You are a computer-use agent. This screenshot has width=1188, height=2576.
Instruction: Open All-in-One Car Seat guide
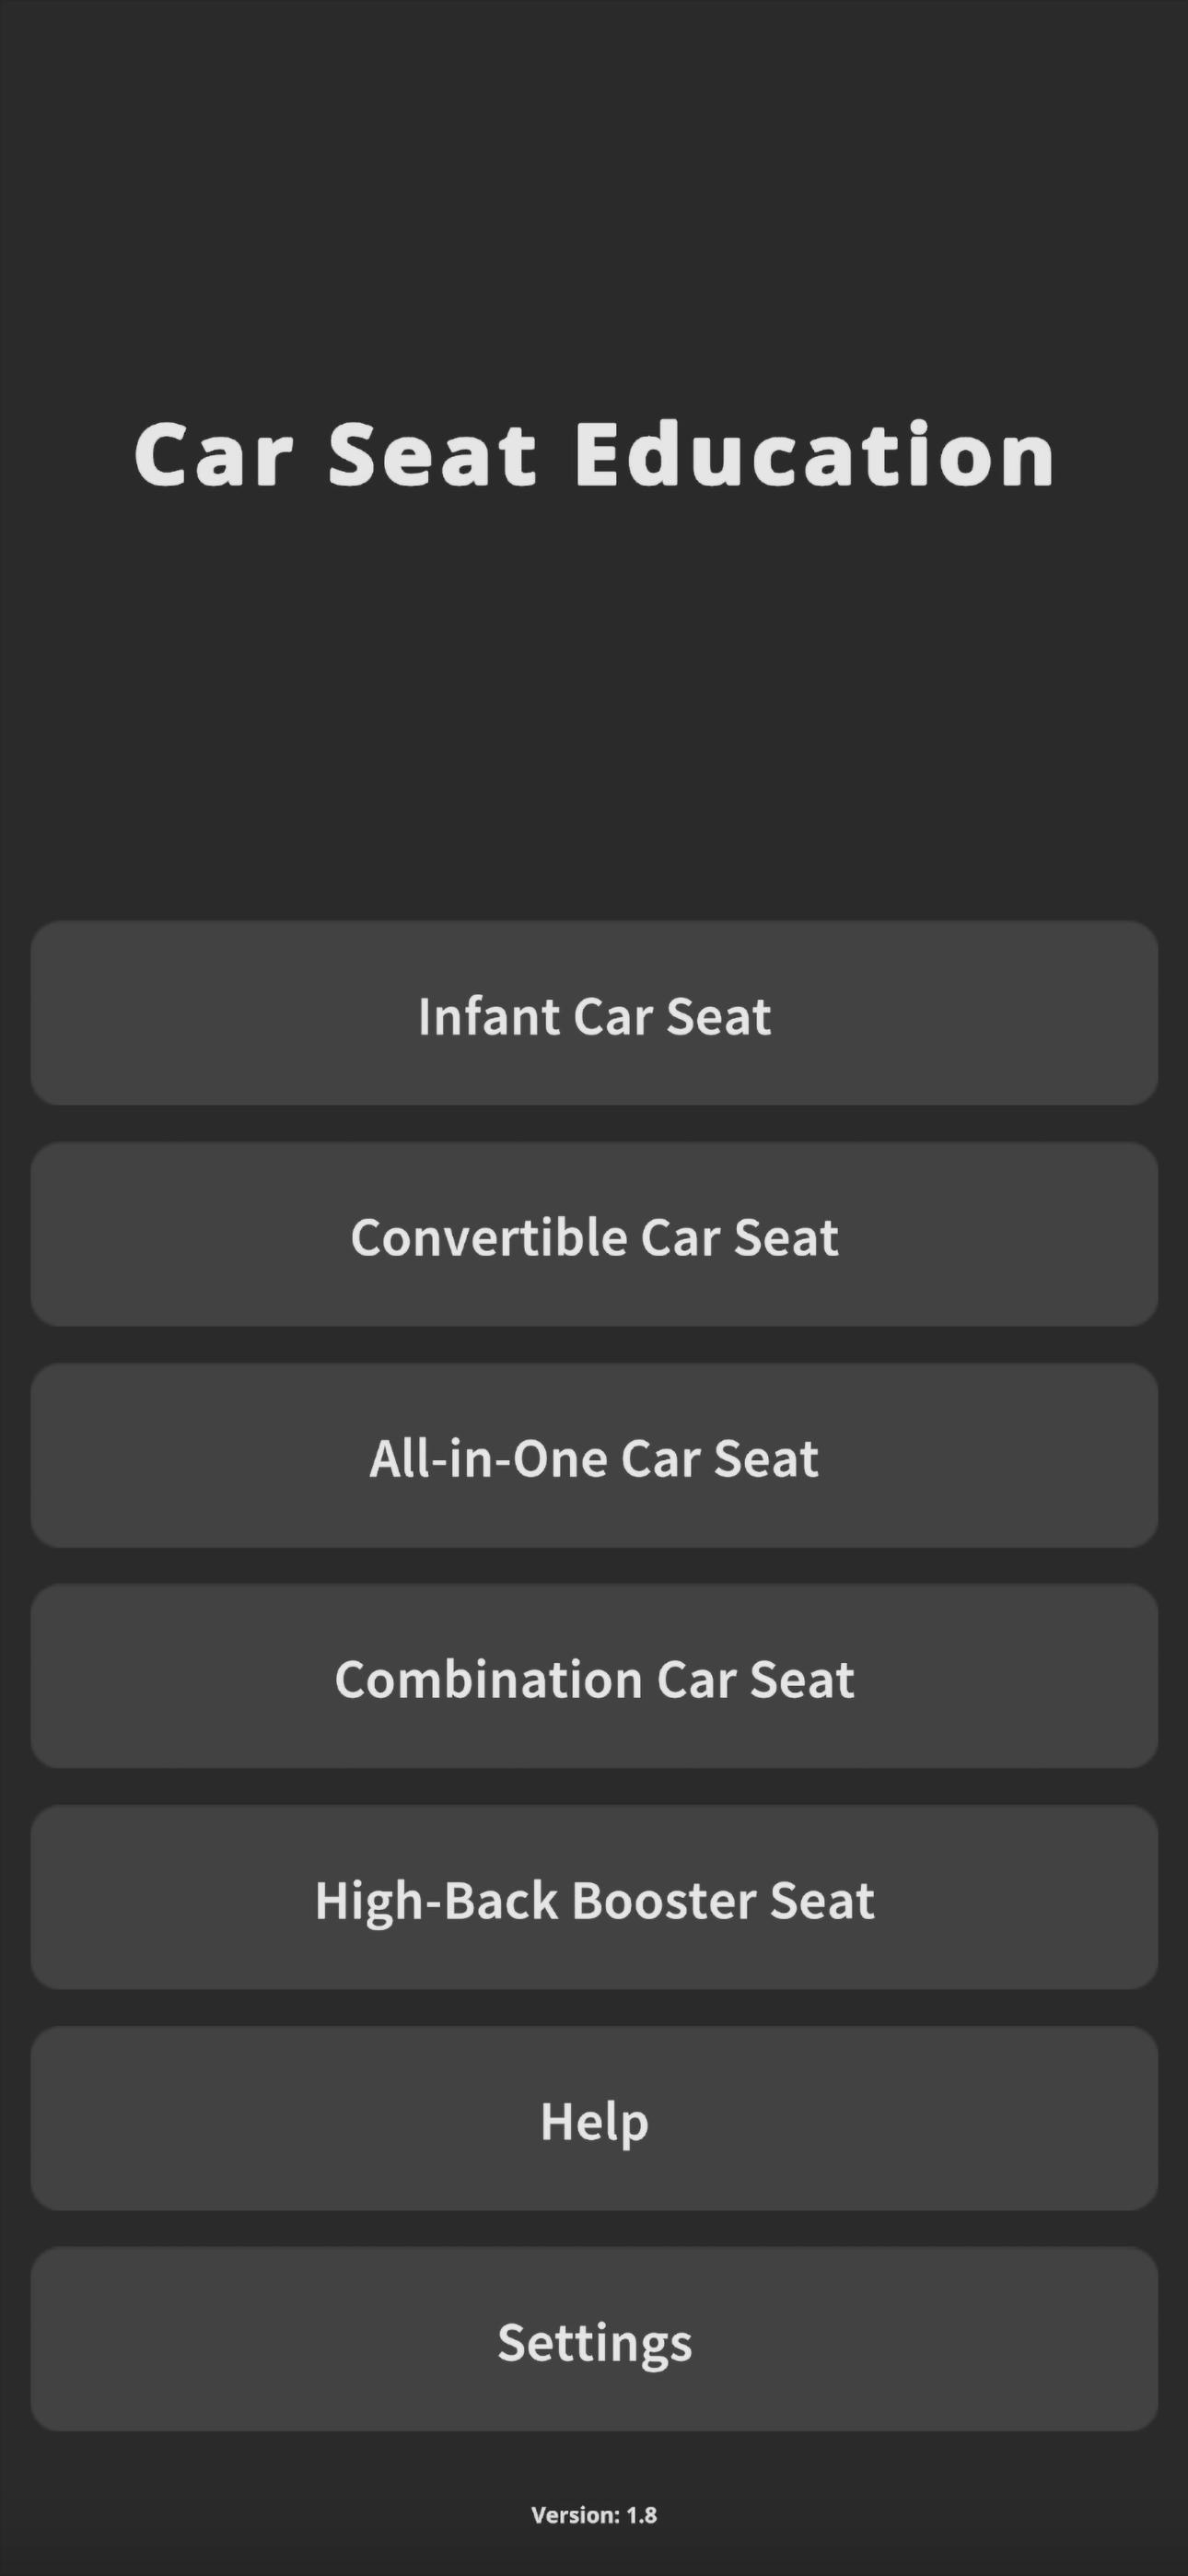[594, 1455]
